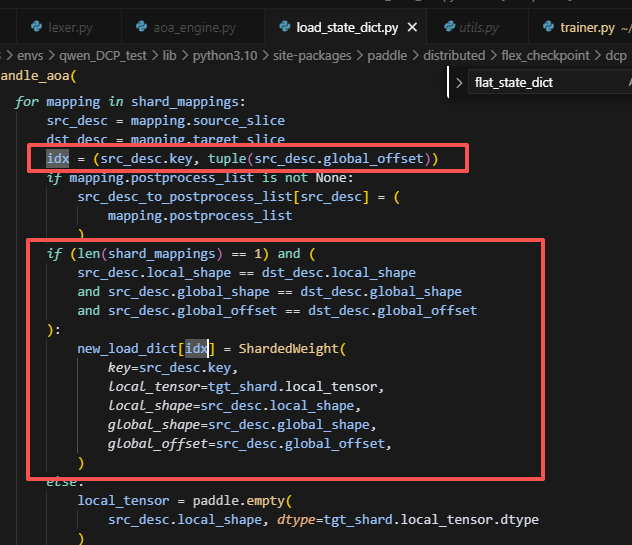Click the Python file icon on lexer.py
The height and width of the screenshot is (545, 632).
[37, 27]
